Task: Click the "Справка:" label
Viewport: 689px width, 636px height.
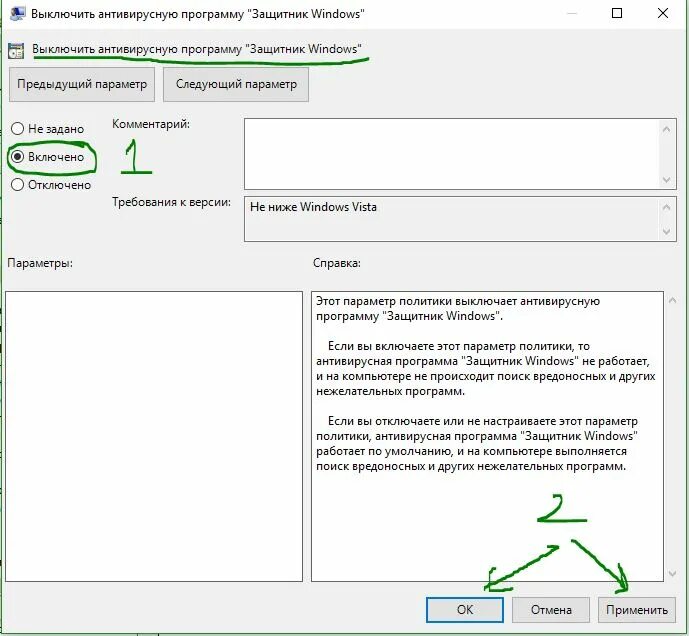Action: (x=337, y=263)
